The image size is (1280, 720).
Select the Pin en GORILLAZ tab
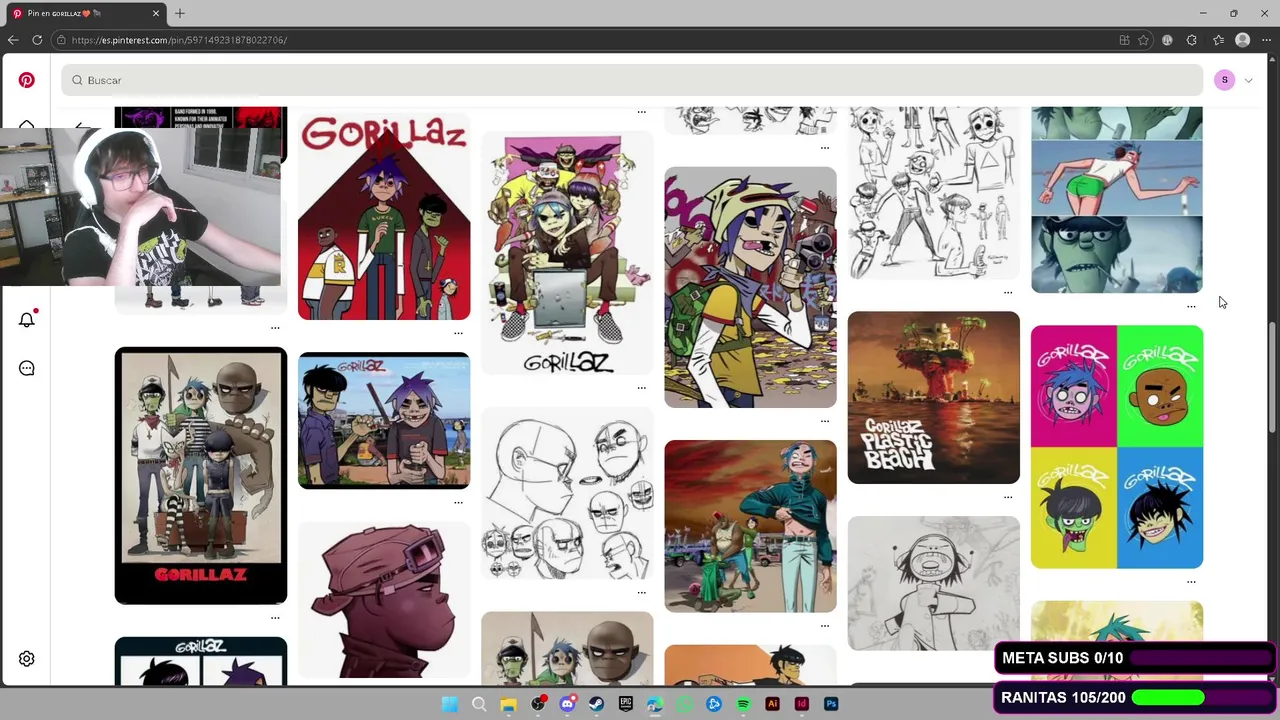[x=86, y=13]
